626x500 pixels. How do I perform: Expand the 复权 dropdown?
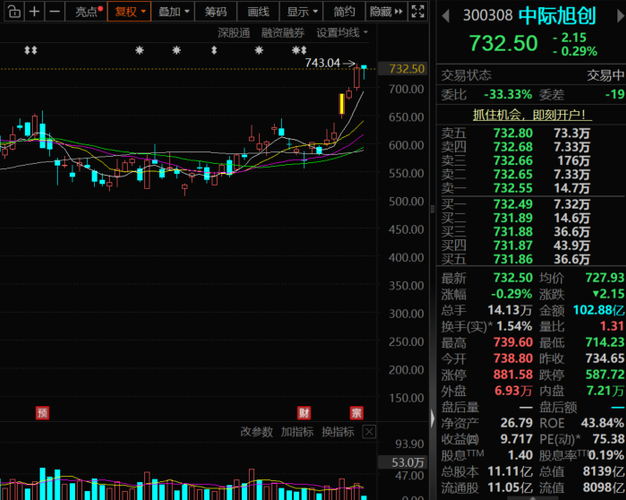pos(129,12)
